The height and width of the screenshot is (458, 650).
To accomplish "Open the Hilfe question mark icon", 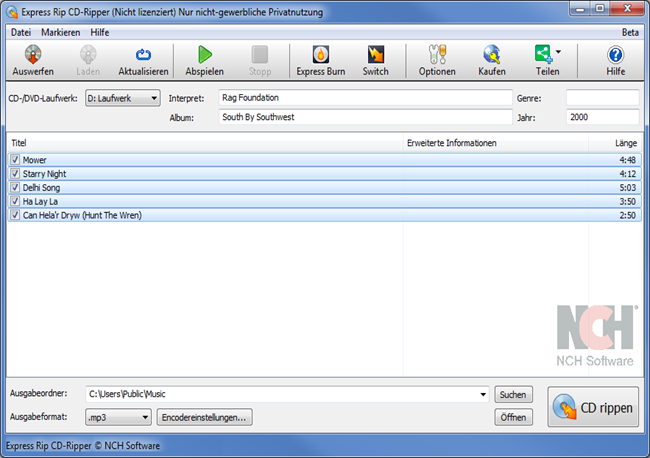I will [616, 54].
